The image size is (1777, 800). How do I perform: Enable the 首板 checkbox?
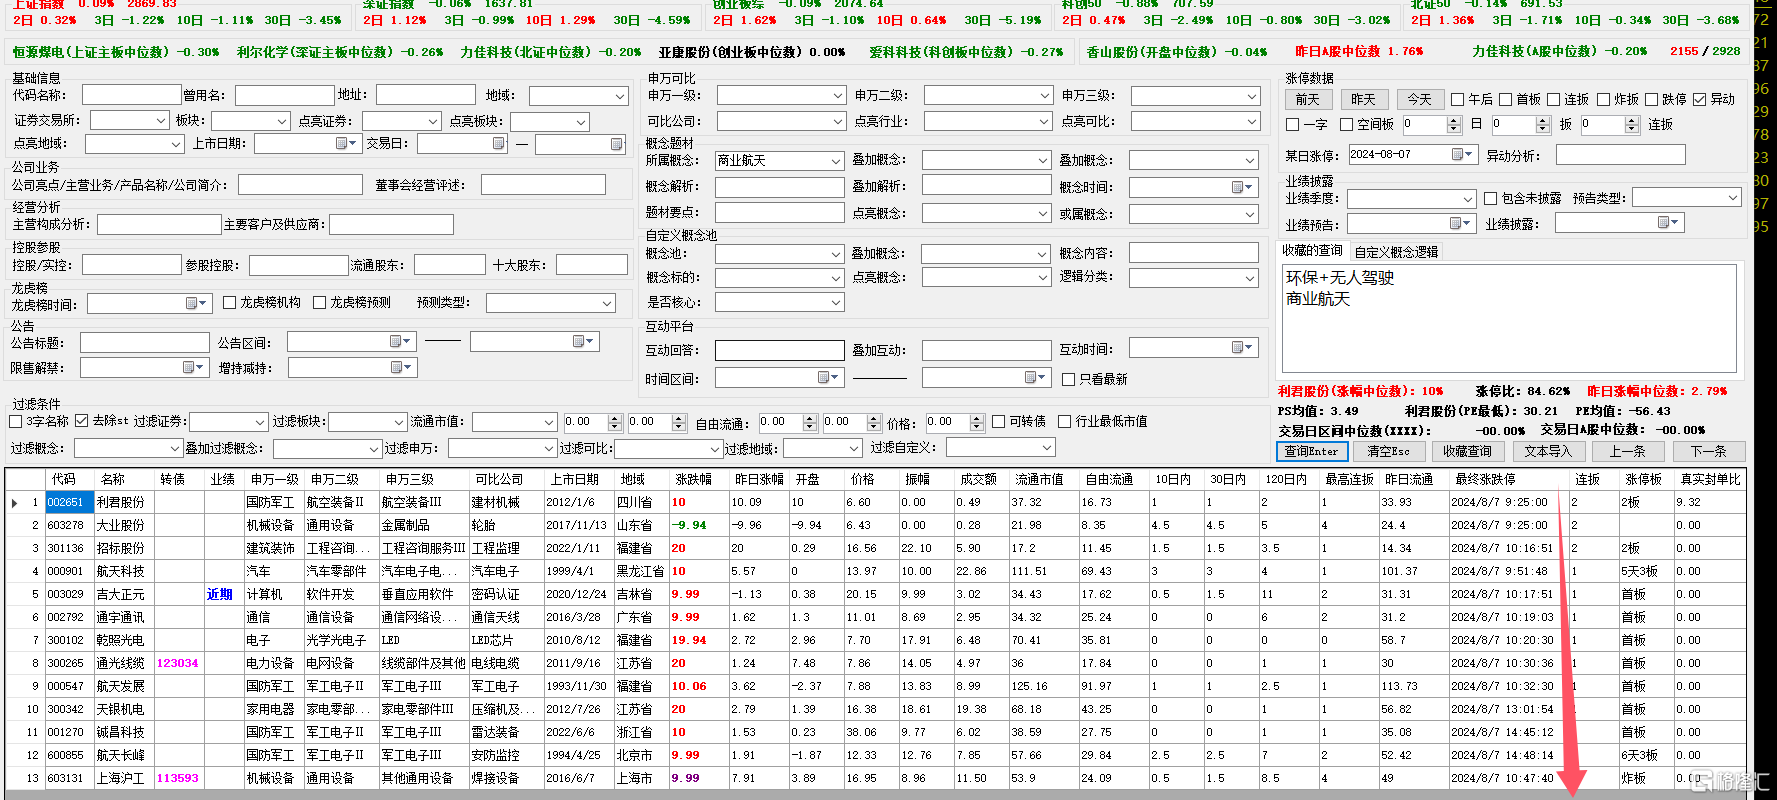tap(1505, 99)
